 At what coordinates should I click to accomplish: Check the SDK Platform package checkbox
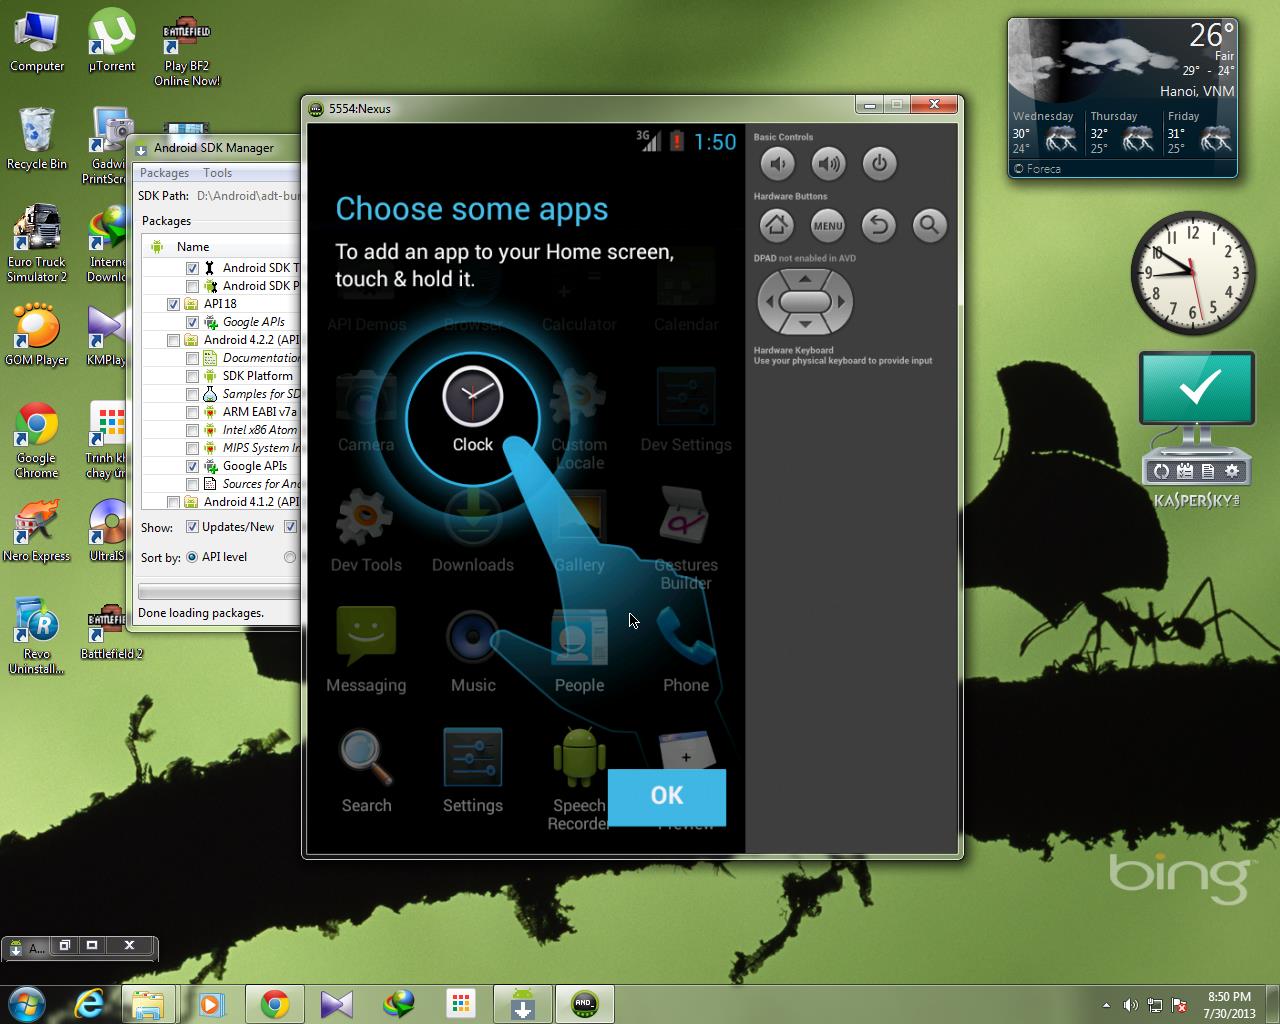point(192,376)
